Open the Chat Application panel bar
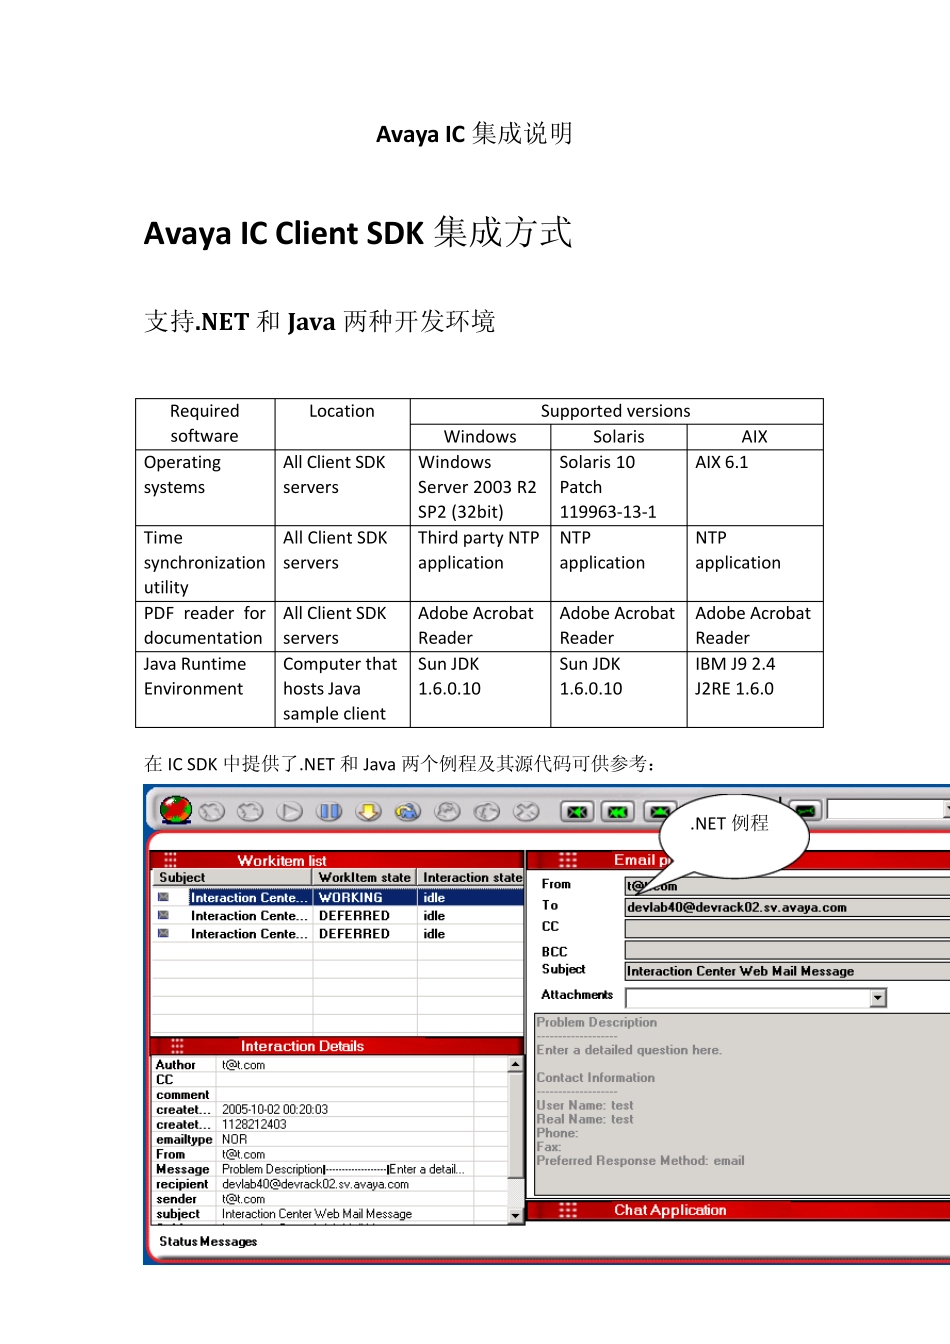 coord(738,1210)
